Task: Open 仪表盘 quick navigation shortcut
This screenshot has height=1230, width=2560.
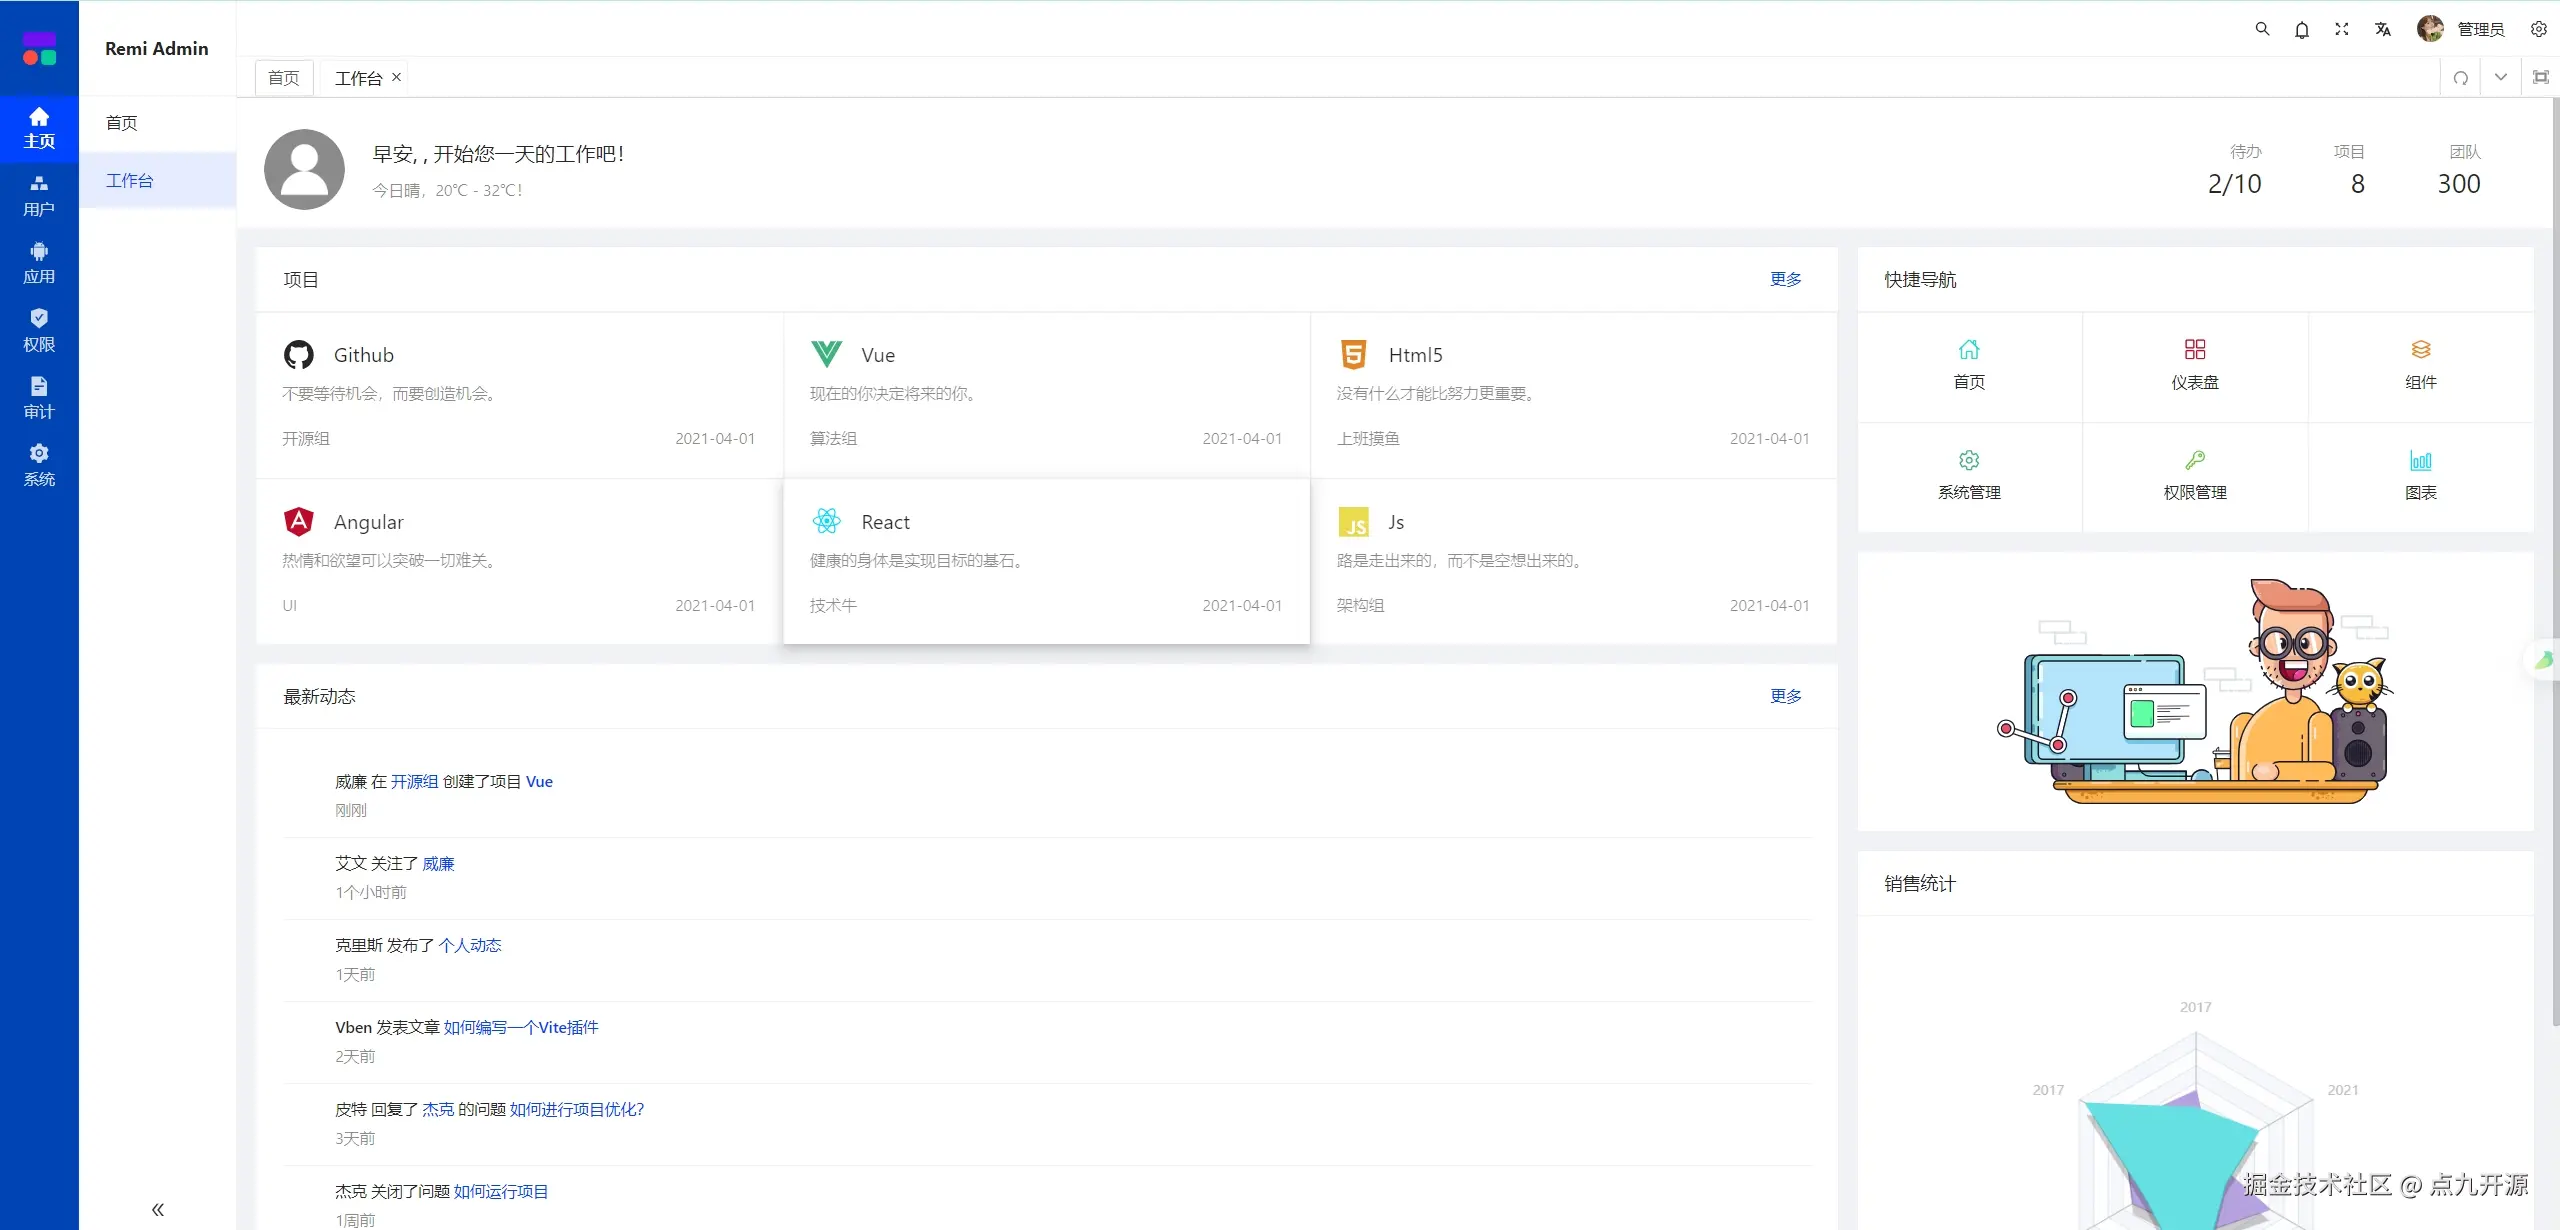Action: pos(2194,364)
